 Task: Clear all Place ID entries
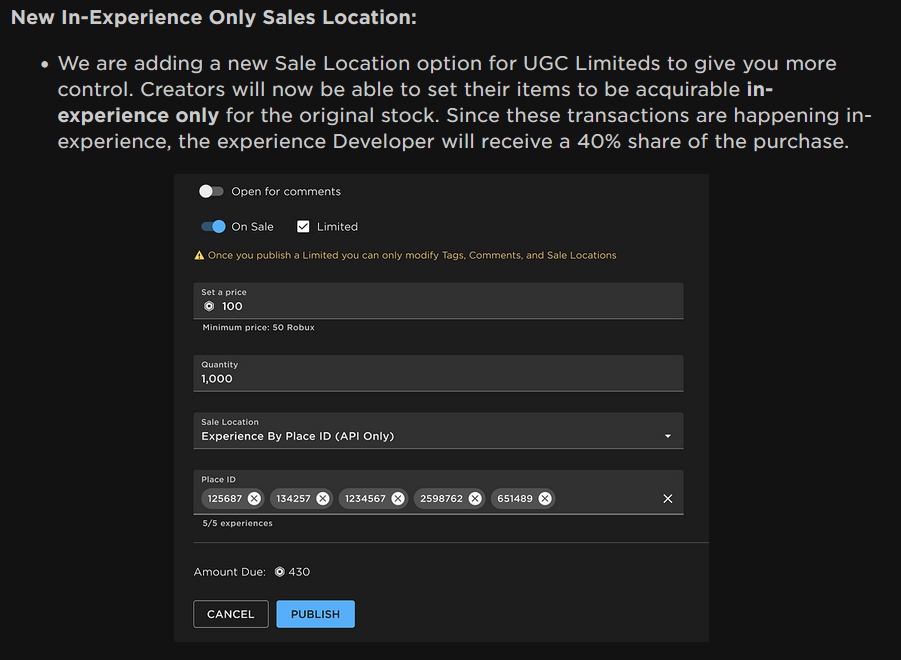pos(668,499)
